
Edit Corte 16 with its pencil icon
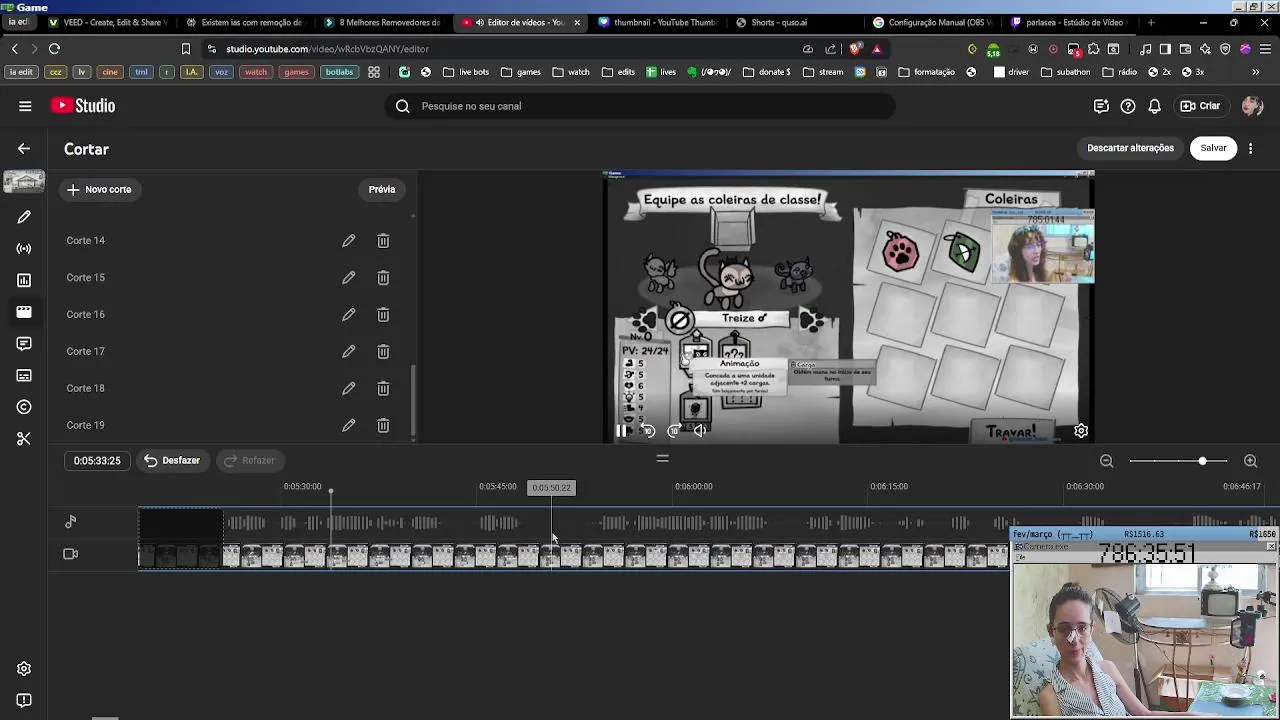(348, 315)
